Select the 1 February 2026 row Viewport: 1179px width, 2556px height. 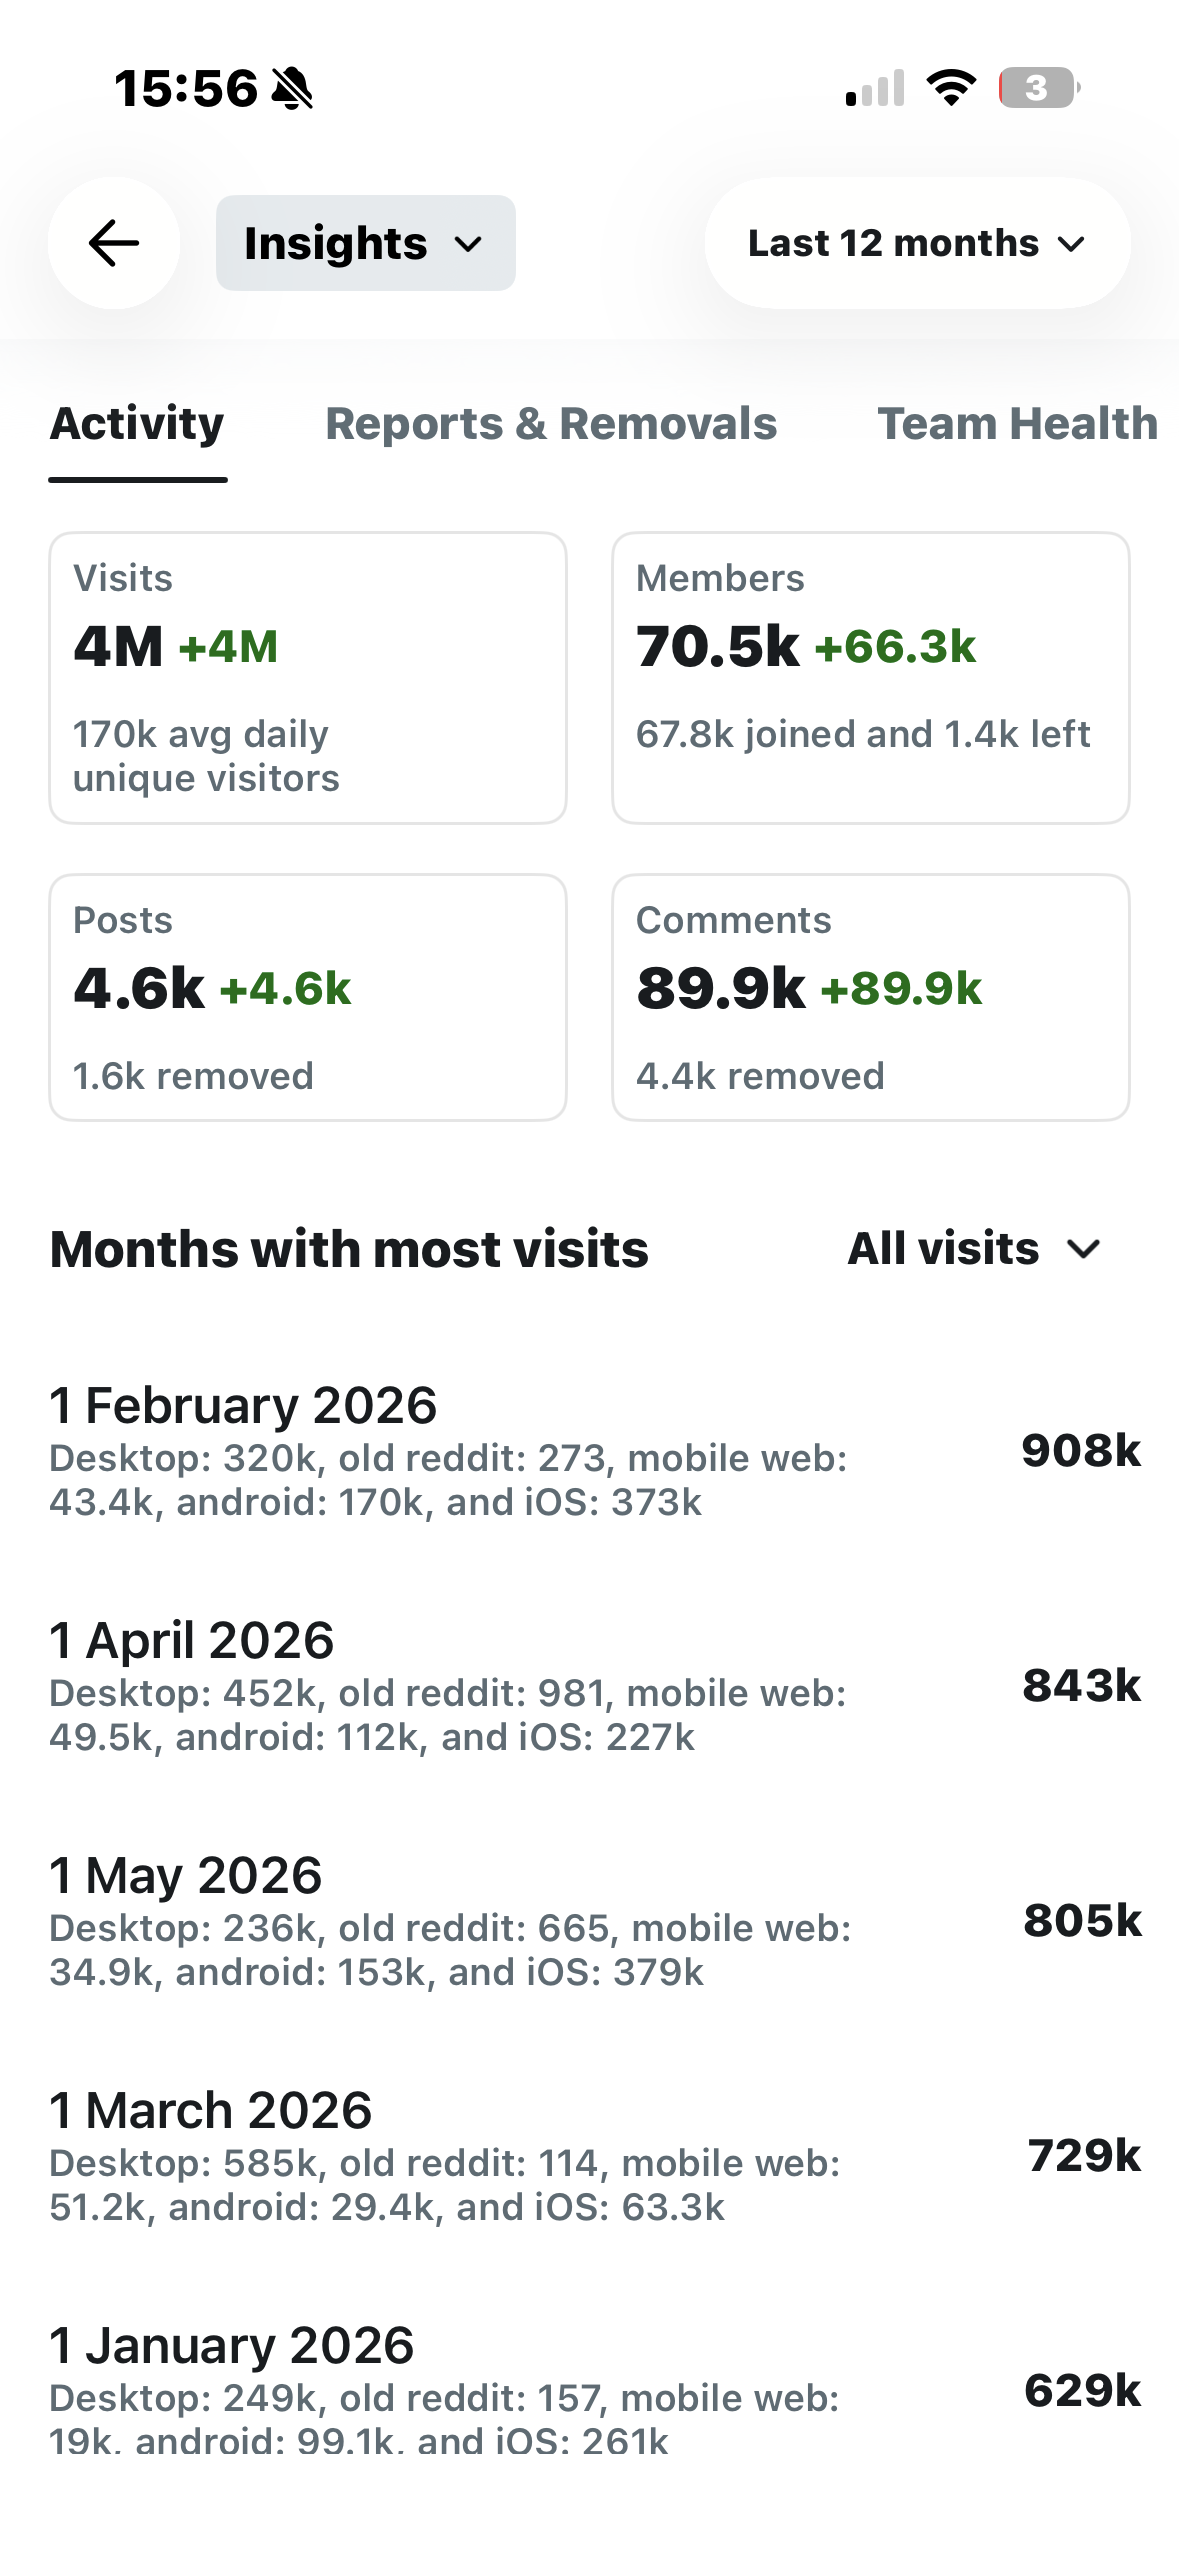click(x=595, y=1450)
